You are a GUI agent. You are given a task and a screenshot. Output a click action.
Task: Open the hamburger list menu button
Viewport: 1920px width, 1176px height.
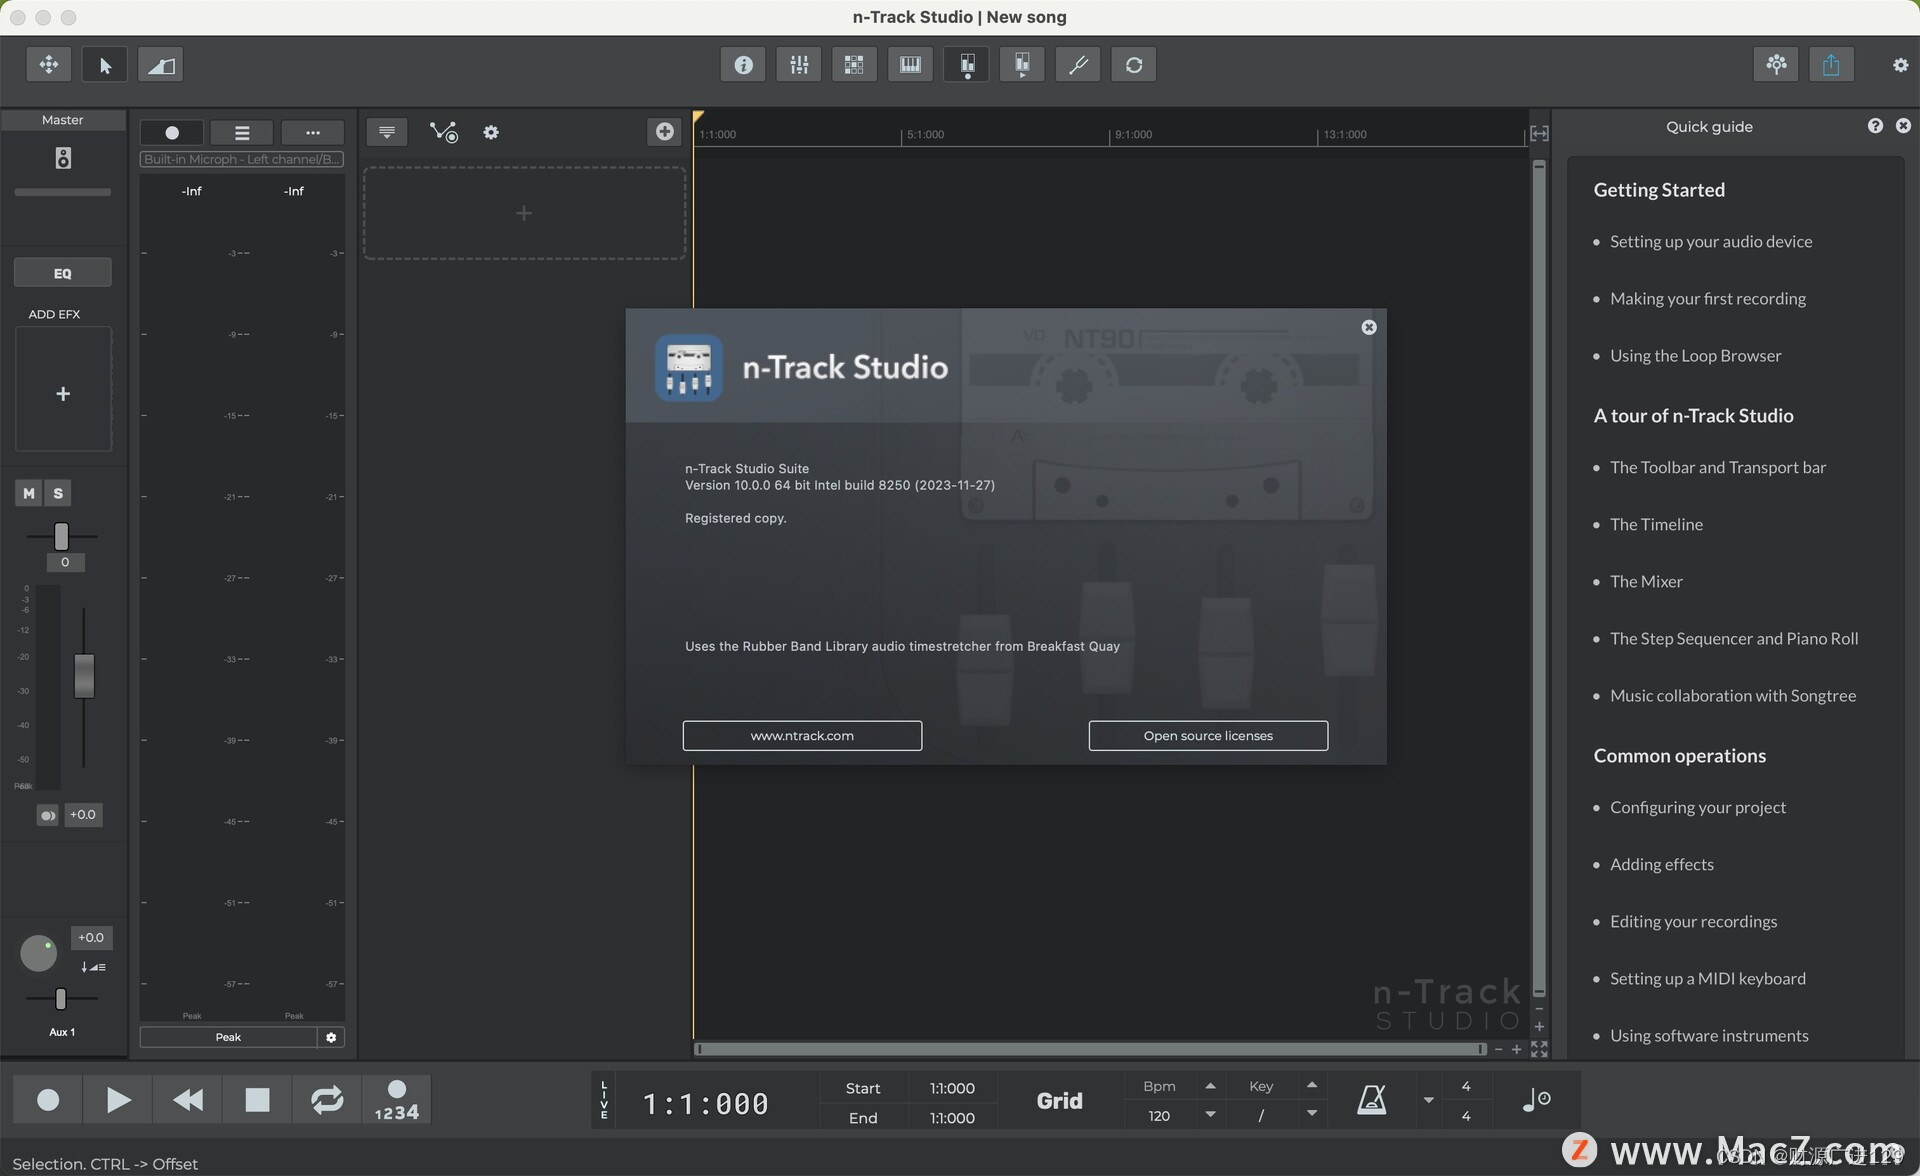click(242, 132)
